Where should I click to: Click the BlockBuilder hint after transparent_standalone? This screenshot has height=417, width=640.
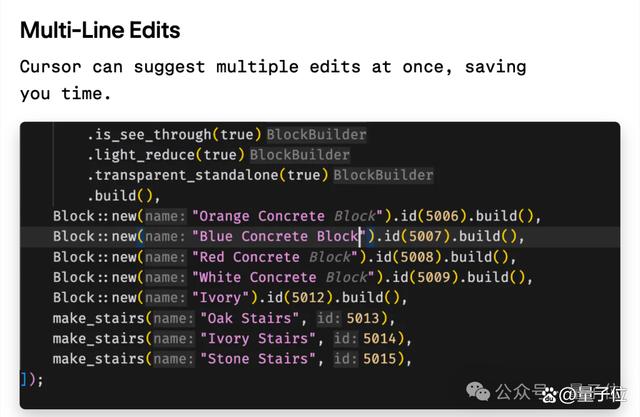(x=384, y=175)
